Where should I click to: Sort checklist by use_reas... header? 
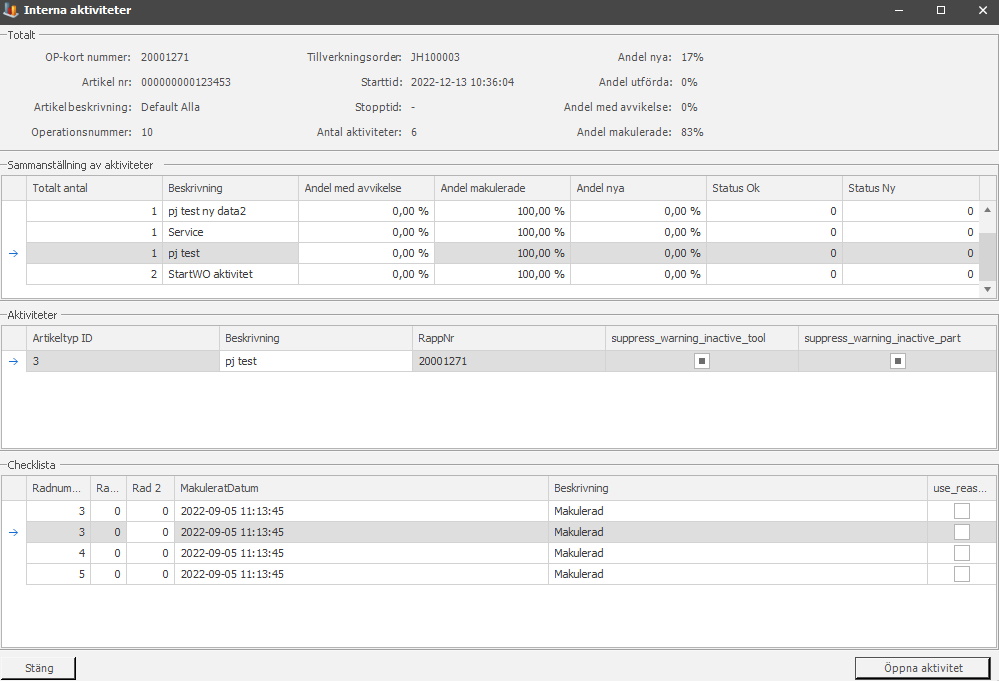961,488
